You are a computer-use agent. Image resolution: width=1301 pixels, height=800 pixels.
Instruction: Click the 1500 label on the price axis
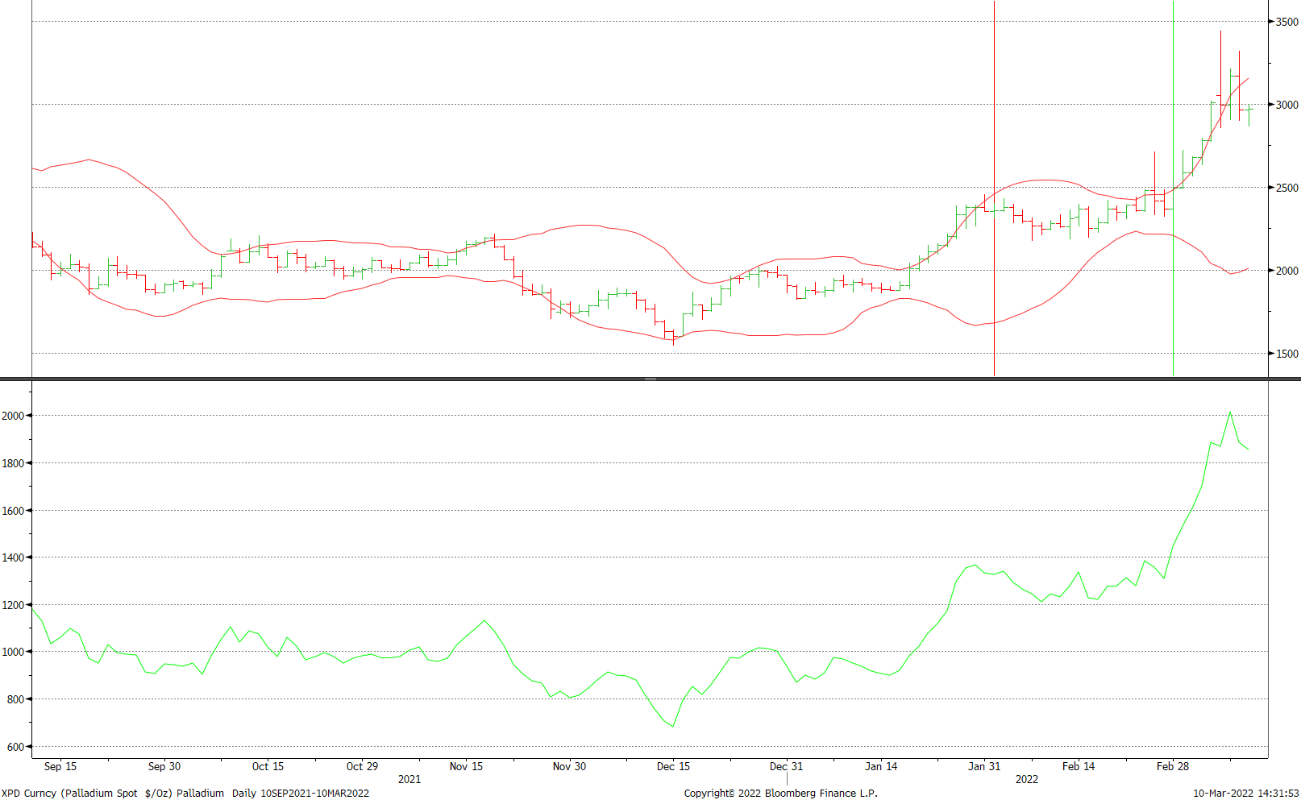click(1286, 353)
